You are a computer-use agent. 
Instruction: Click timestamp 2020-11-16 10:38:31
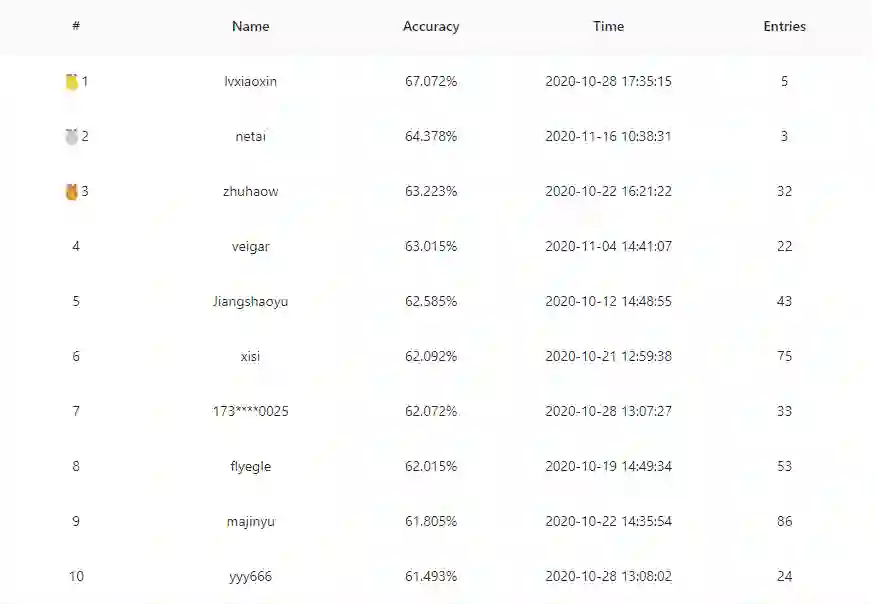click(608, 137)
